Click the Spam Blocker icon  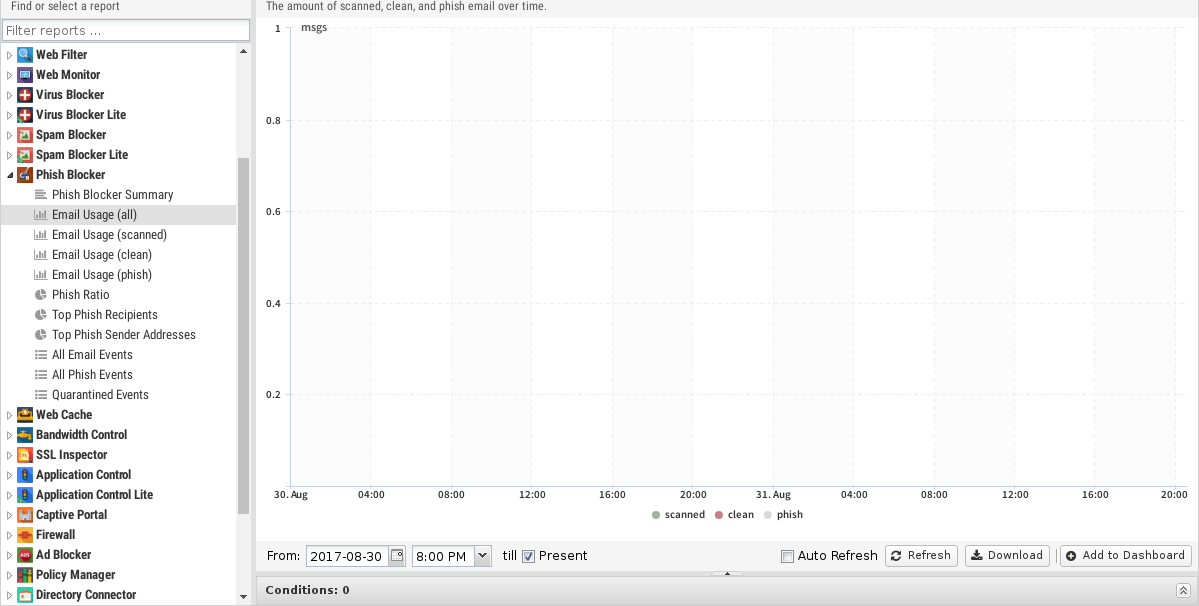25,135
